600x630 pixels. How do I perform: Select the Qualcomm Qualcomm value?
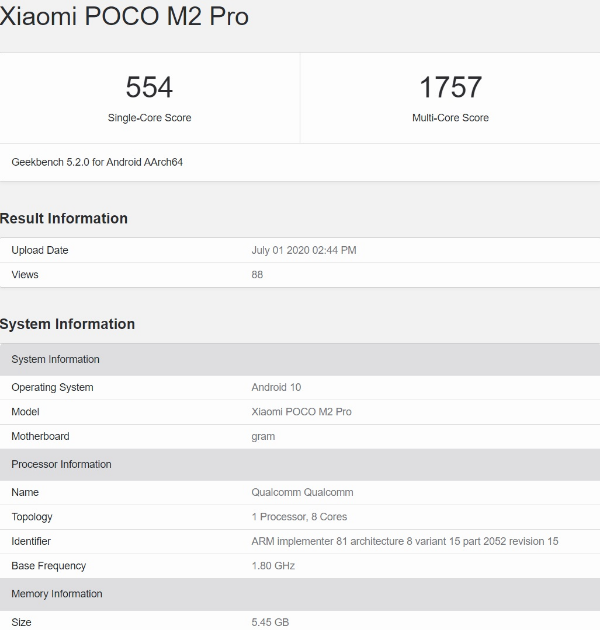coord(302,493)
